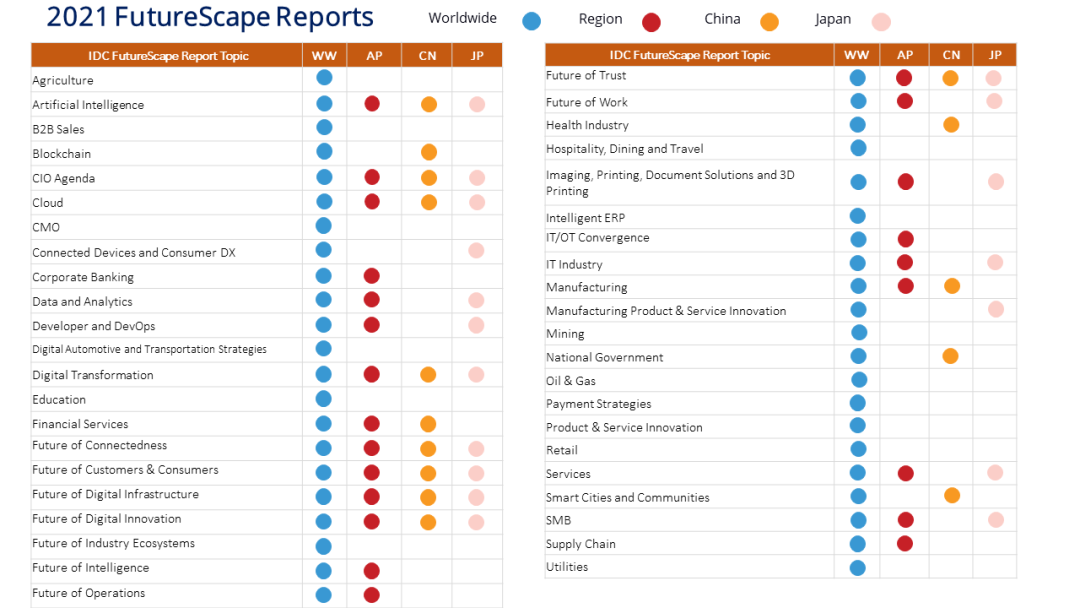1080x608 pixels.
Task: Click the Services AP red dot
Action: [906, 473]
